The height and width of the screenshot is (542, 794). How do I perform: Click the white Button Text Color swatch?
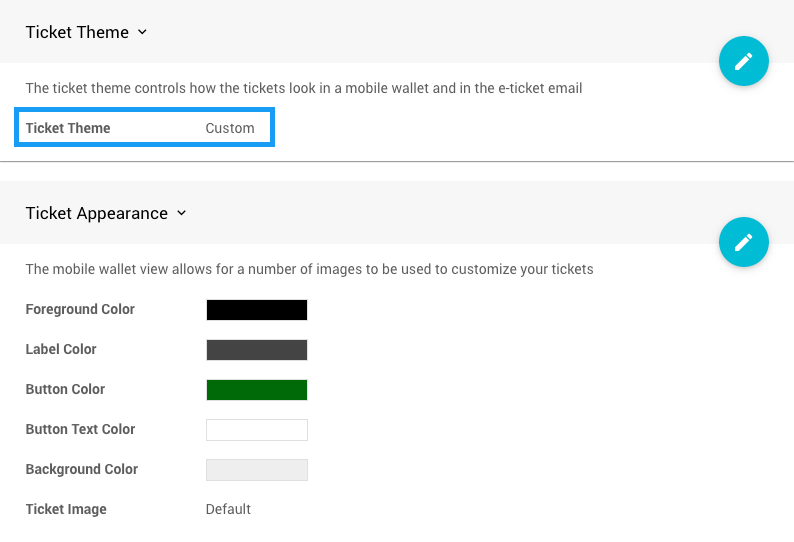click(x=256, y=430)
